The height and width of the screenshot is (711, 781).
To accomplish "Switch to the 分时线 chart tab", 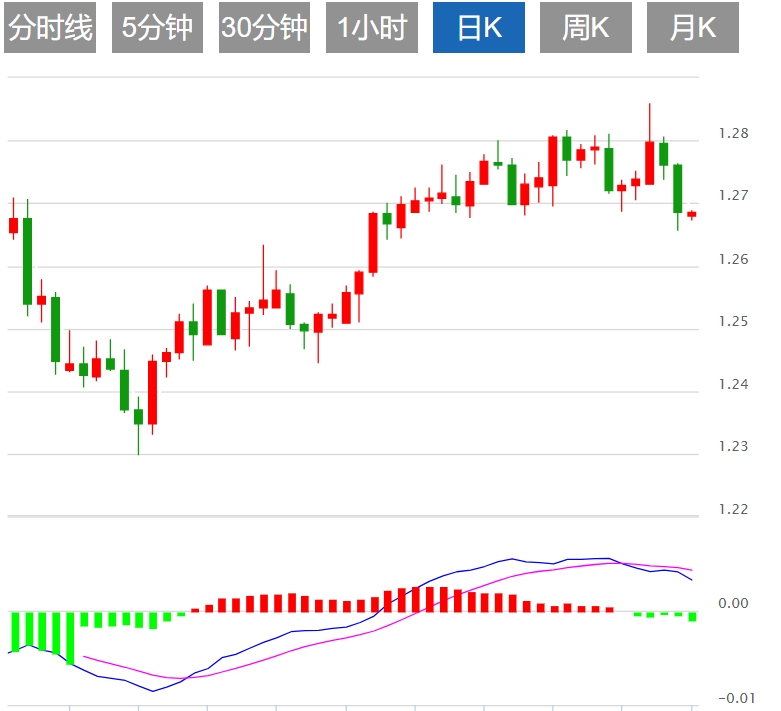I will 50,27.
